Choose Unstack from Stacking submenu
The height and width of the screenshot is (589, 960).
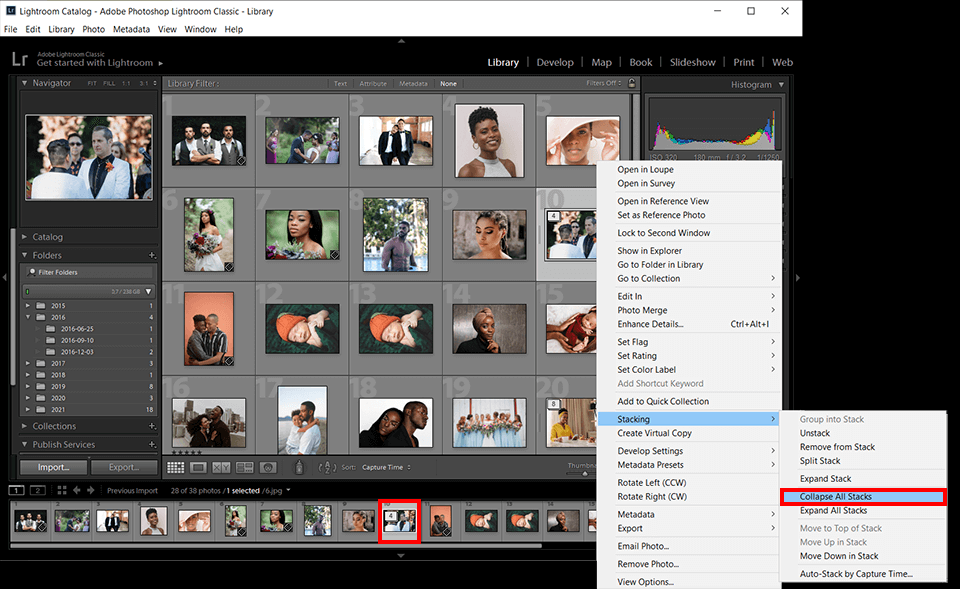pos(814,433)
